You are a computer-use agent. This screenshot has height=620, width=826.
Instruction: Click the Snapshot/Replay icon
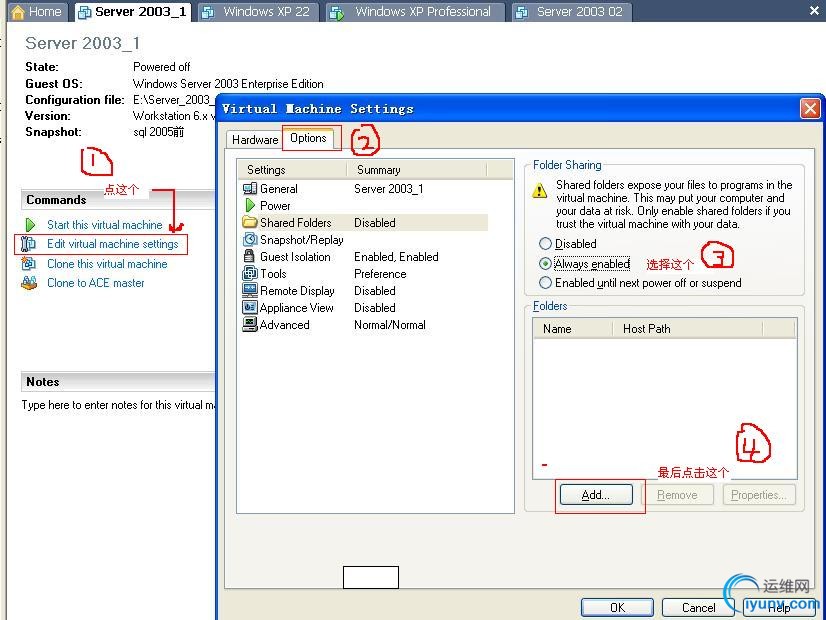point(250,240)
